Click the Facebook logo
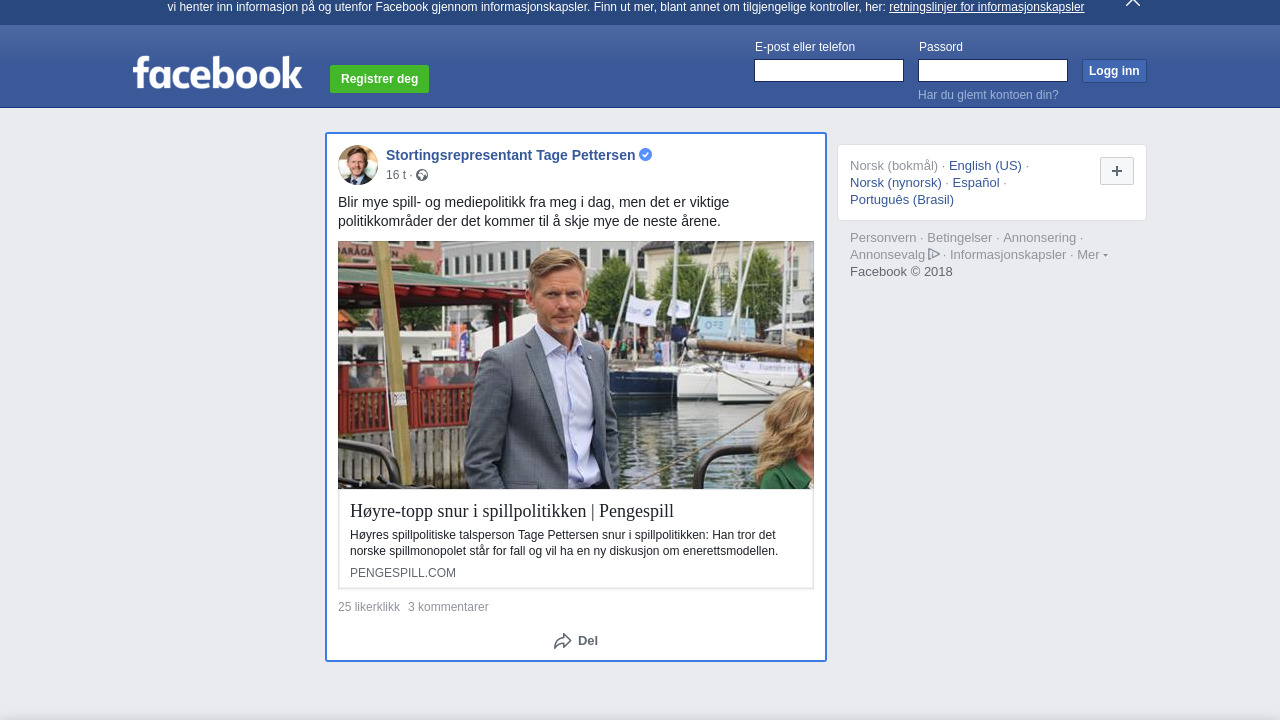1280x720 pixels. (217, 72)
